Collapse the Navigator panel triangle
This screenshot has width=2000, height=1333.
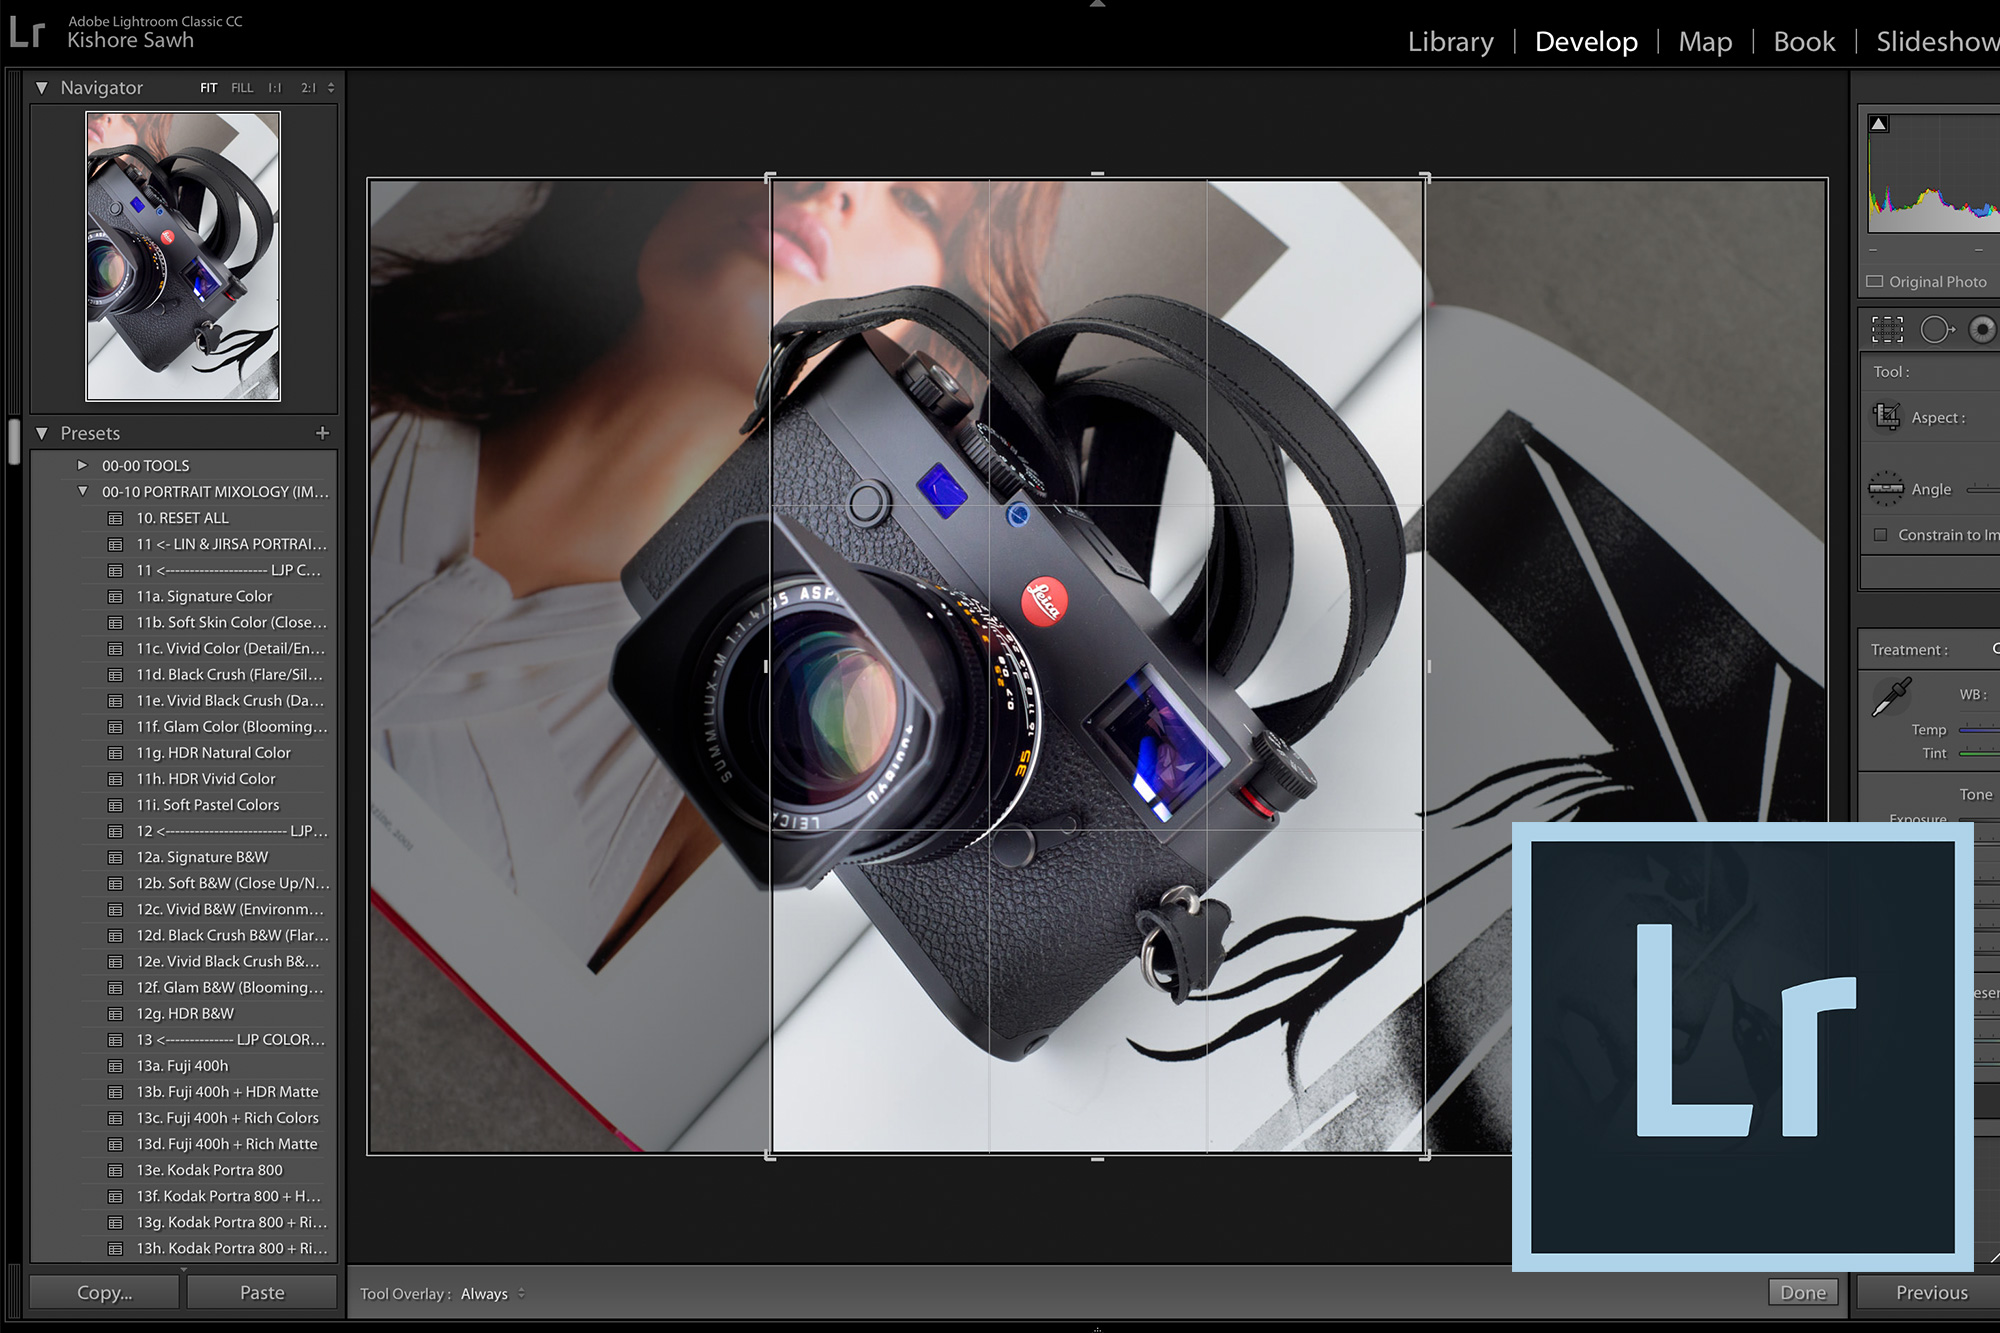(42, 88)
